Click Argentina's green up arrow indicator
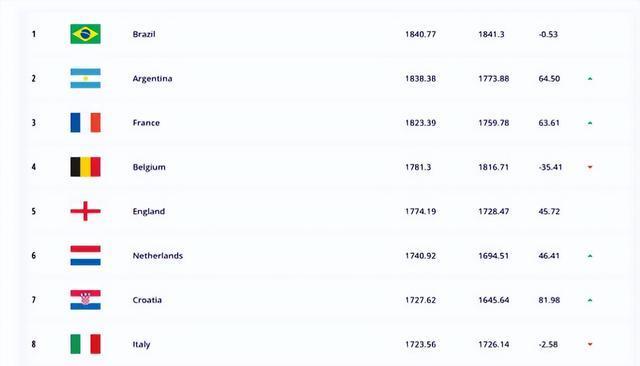This screenshot has height=366, width=640. pyautogui.click(x=590, y=78)
